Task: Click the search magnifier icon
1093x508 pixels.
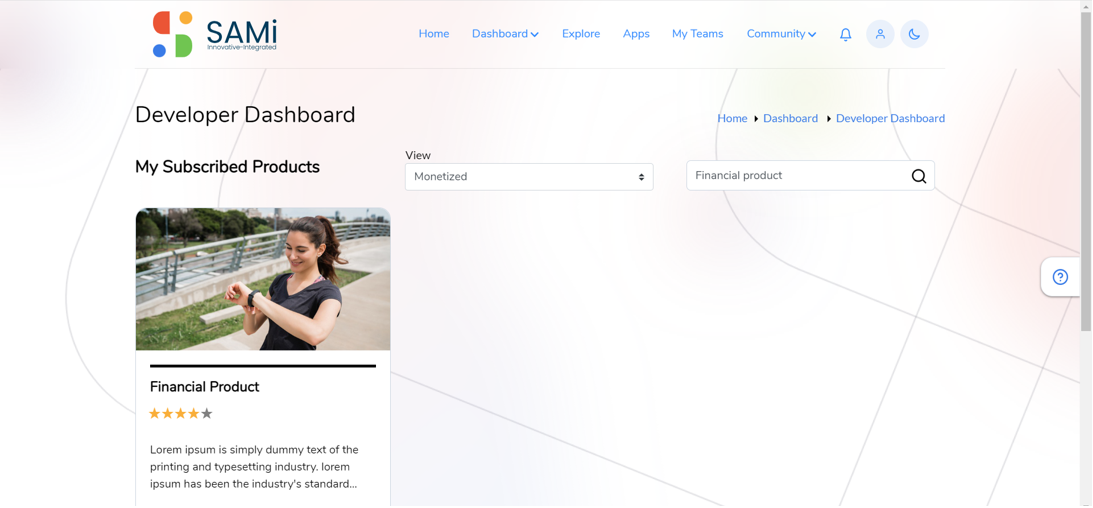Action: click(x=919, y=176)
